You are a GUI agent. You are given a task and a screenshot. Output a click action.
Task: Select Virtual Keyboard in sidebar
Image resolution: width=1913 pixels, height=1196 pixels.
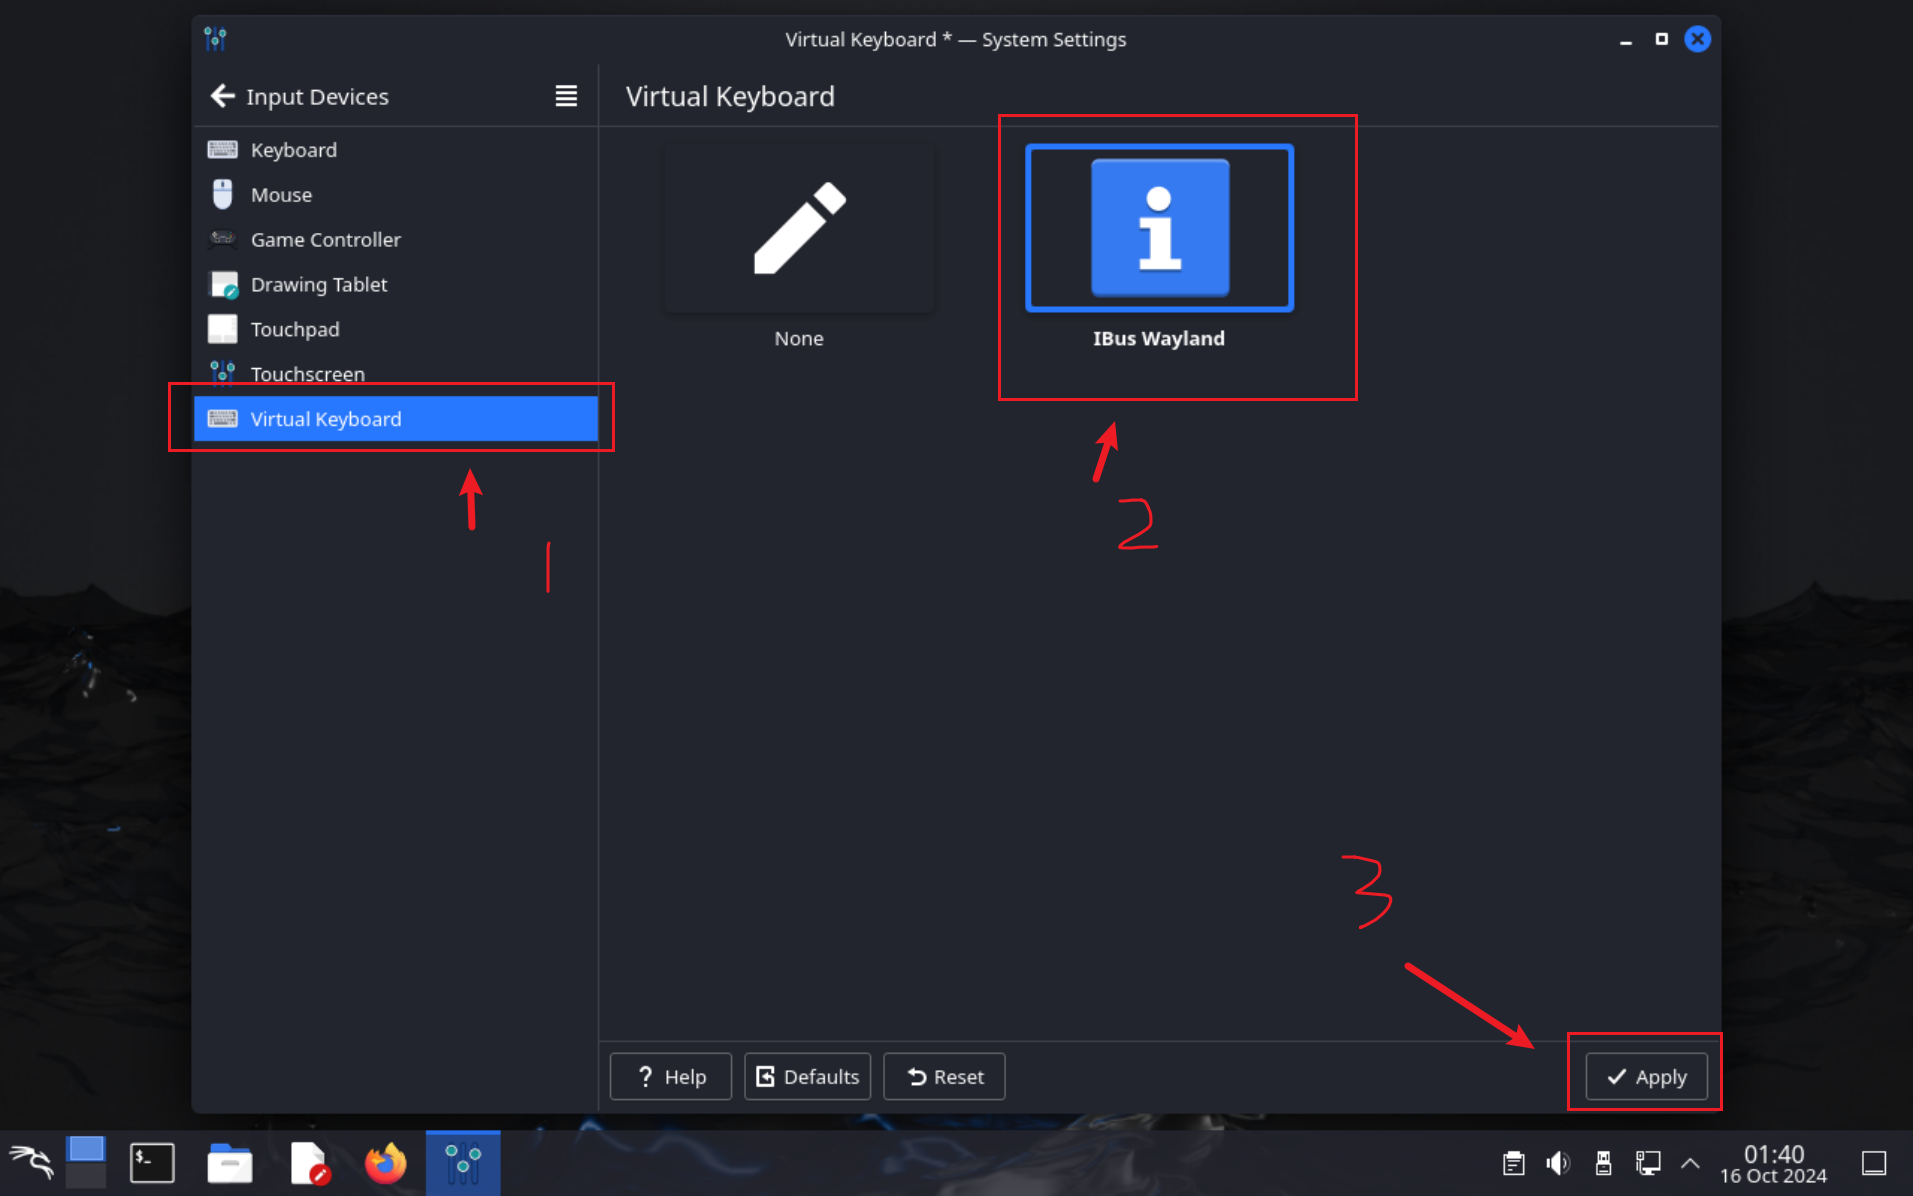click(396, 419)
